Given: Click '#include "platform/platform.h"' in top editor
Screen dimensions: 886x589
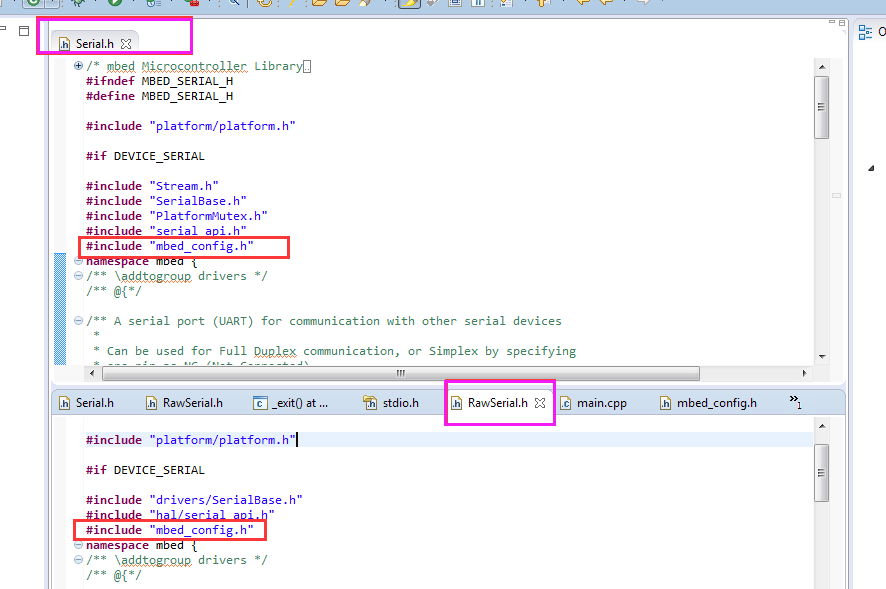Looking at the screenshot, I should click(x=190, y=126).
